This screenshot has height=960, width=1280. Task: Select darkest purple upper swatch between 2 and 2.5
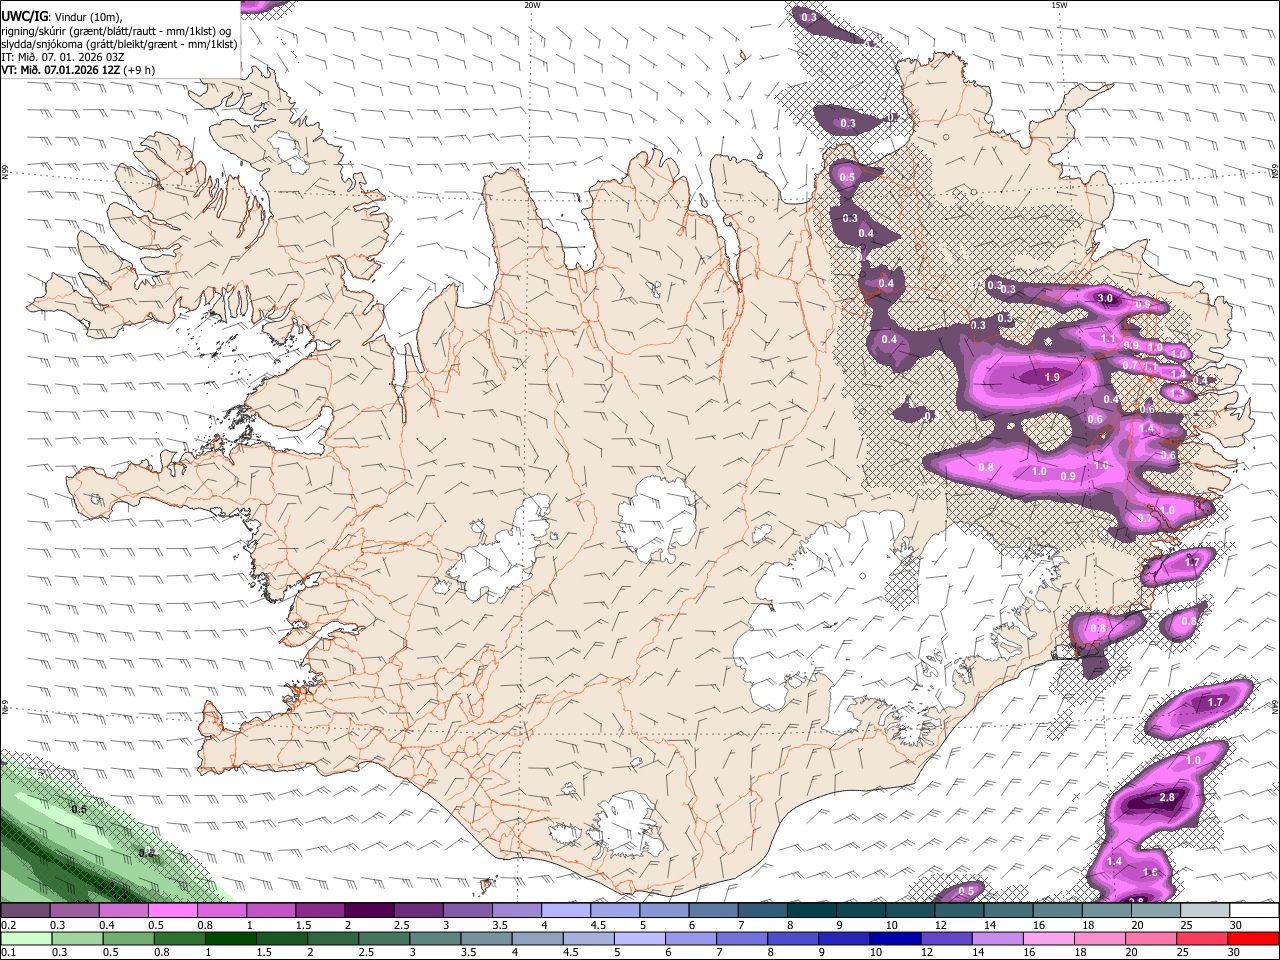[x=369, y=911]
